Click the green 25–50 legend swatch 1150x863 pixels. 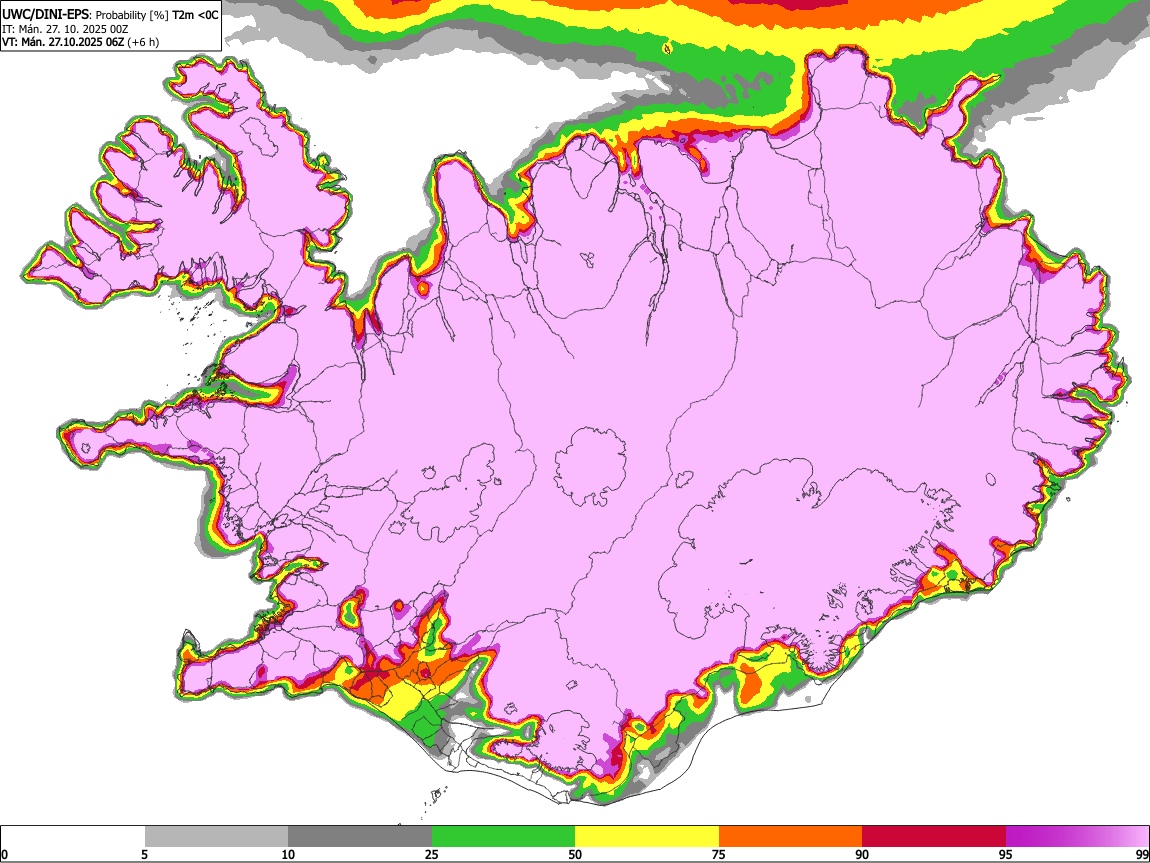[503, 836]
